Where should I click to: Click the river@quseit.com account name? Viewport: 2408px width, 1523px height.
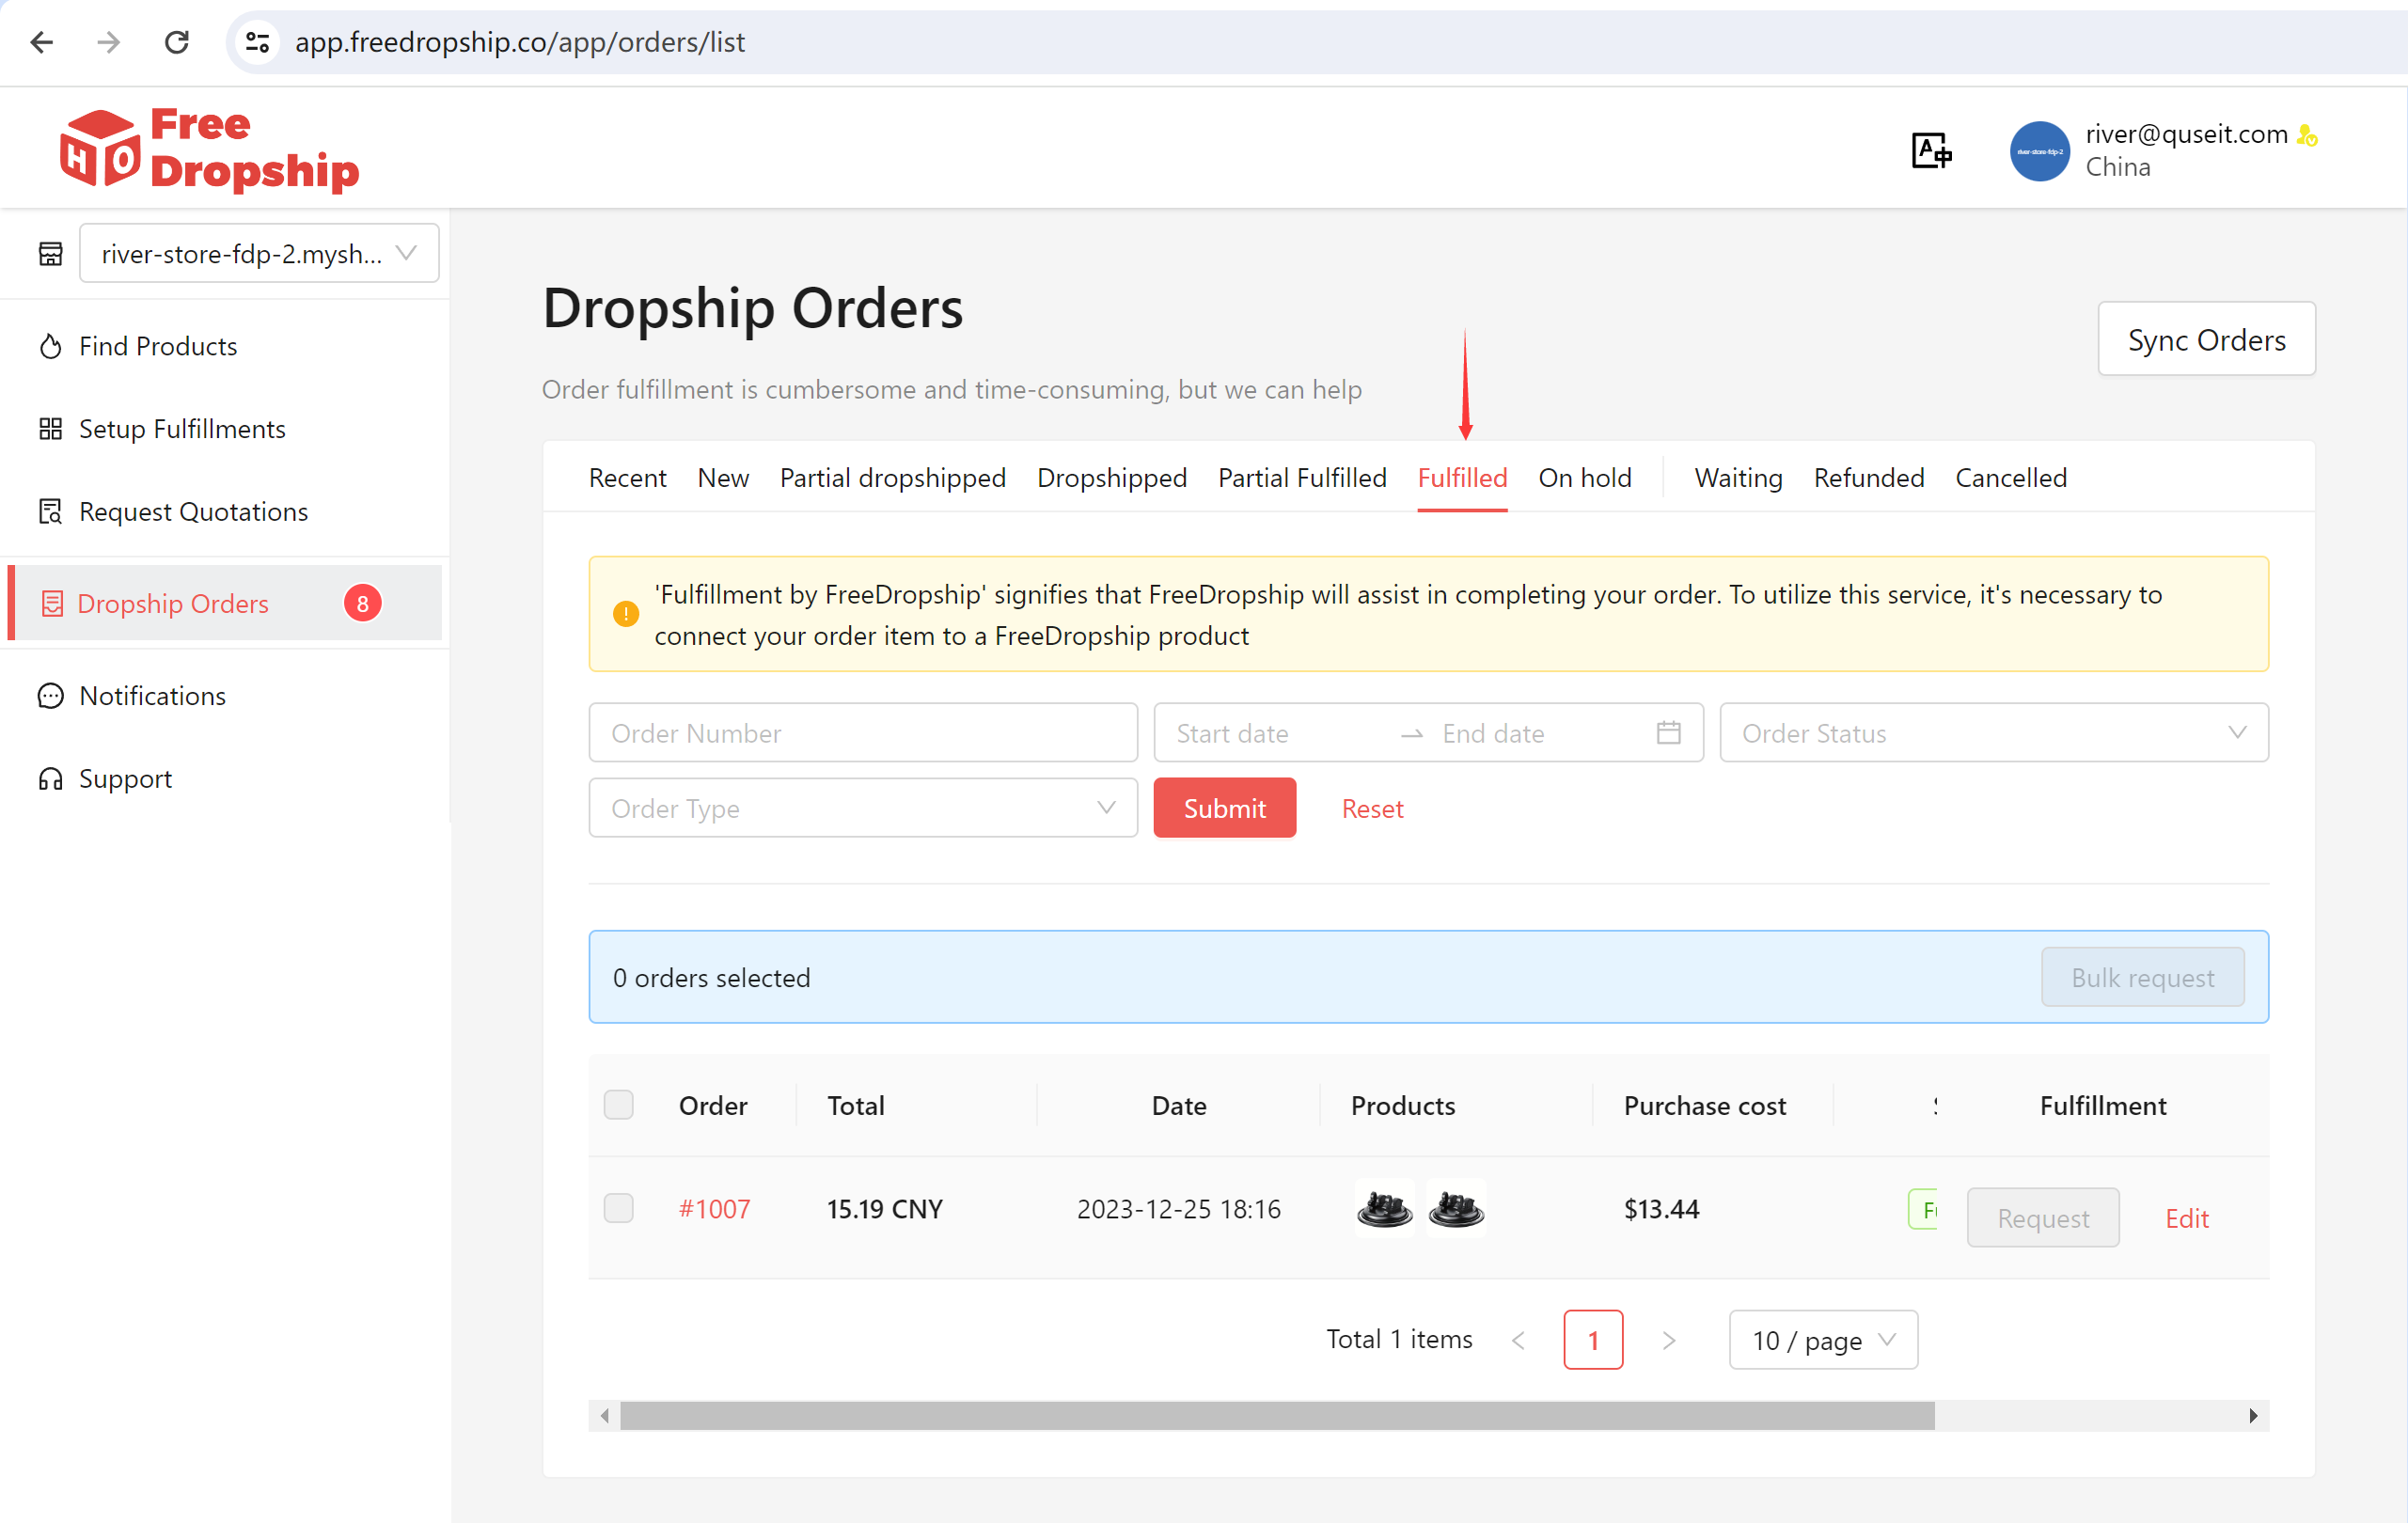point(2186,134)
